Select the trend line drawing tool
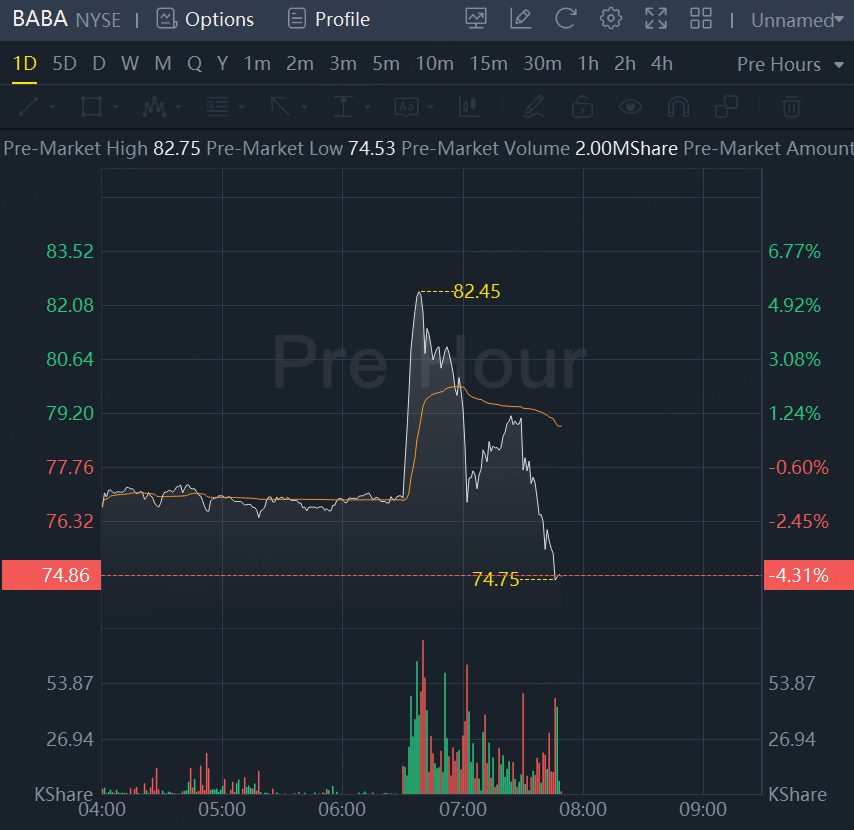Screen dimensions: 854x830 point(29,106)
